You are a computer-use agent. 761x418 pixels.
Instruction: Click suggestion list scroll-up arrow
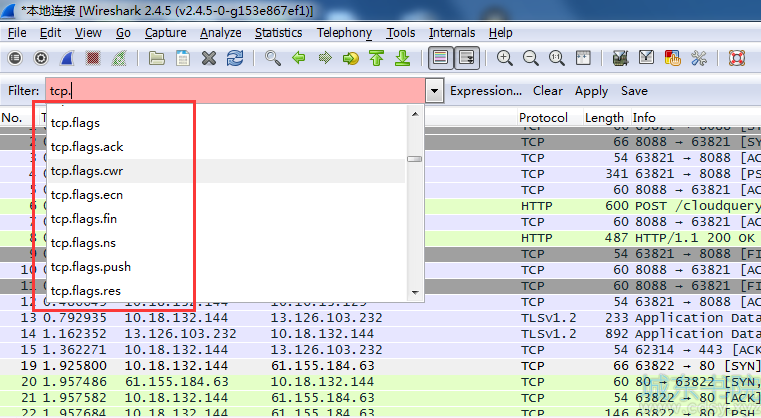[414, 114]
